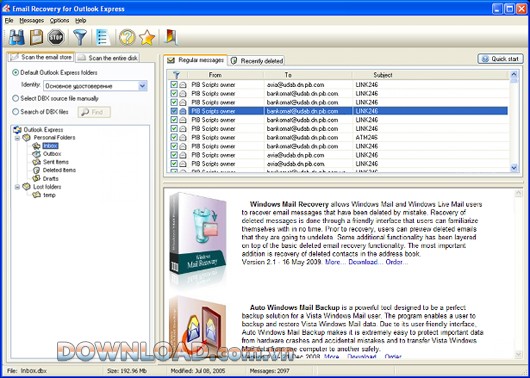Screen dimensions: 530x378
Task: Click Size: 192.96 Mb status entry
Action: (x=127, y=371)
